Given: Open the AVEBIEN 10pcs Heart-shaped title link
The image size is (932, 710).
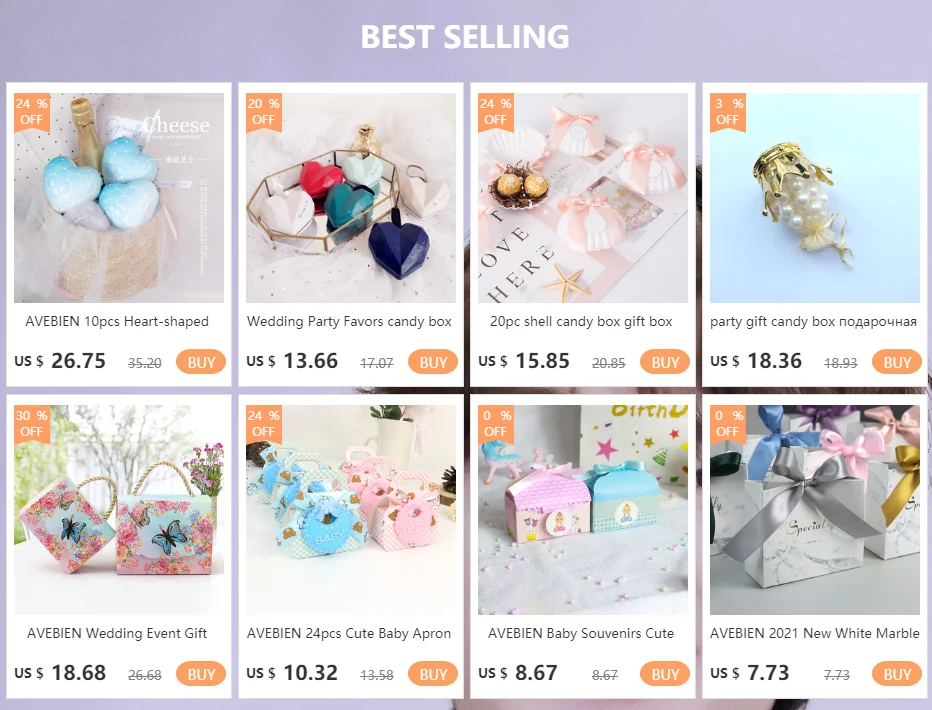Looking at the screenshot, I should tap(117, 321).
